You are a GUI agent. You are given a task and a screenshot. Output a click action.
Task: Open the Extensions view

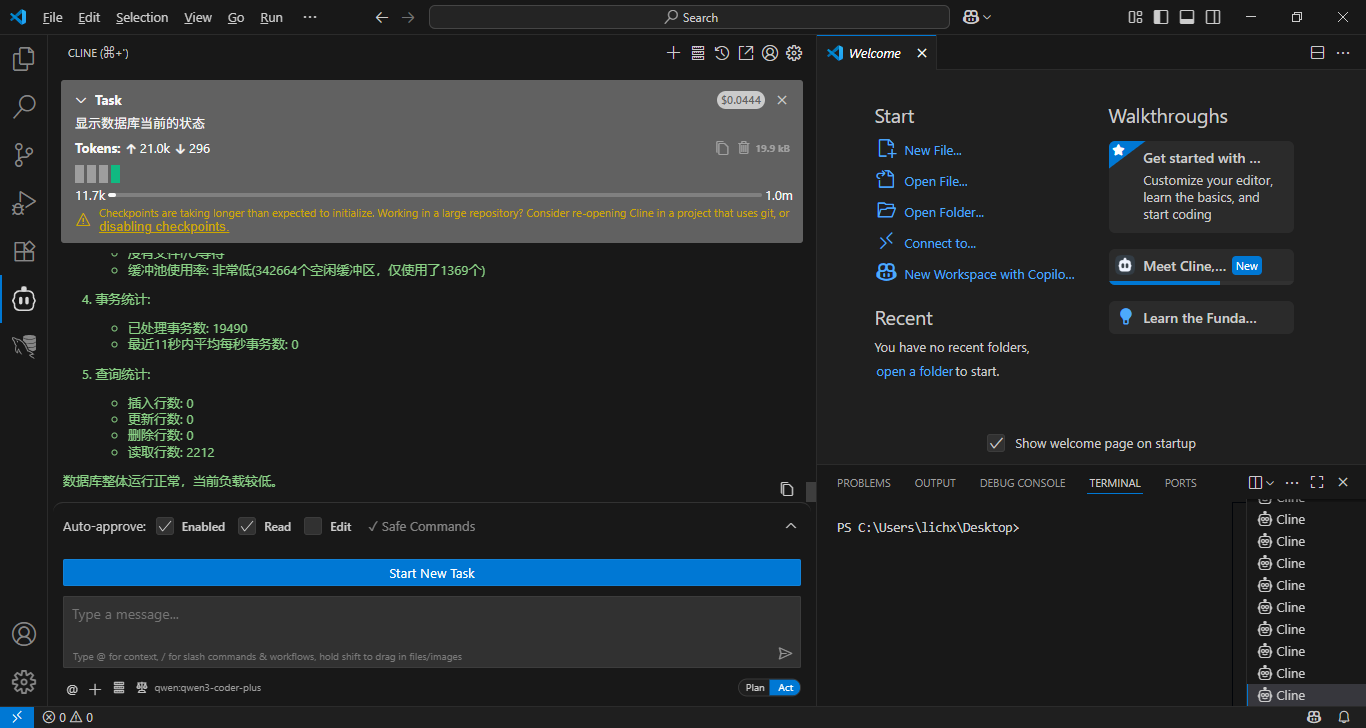pos(24,251)
